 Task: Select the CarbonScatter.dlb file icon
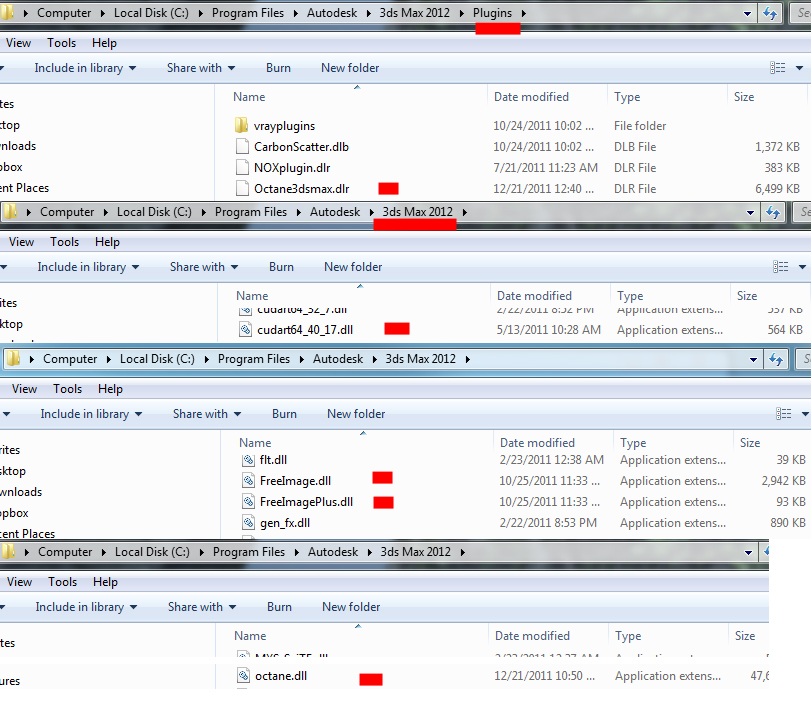pyautogui.click(x=242, y=146)
